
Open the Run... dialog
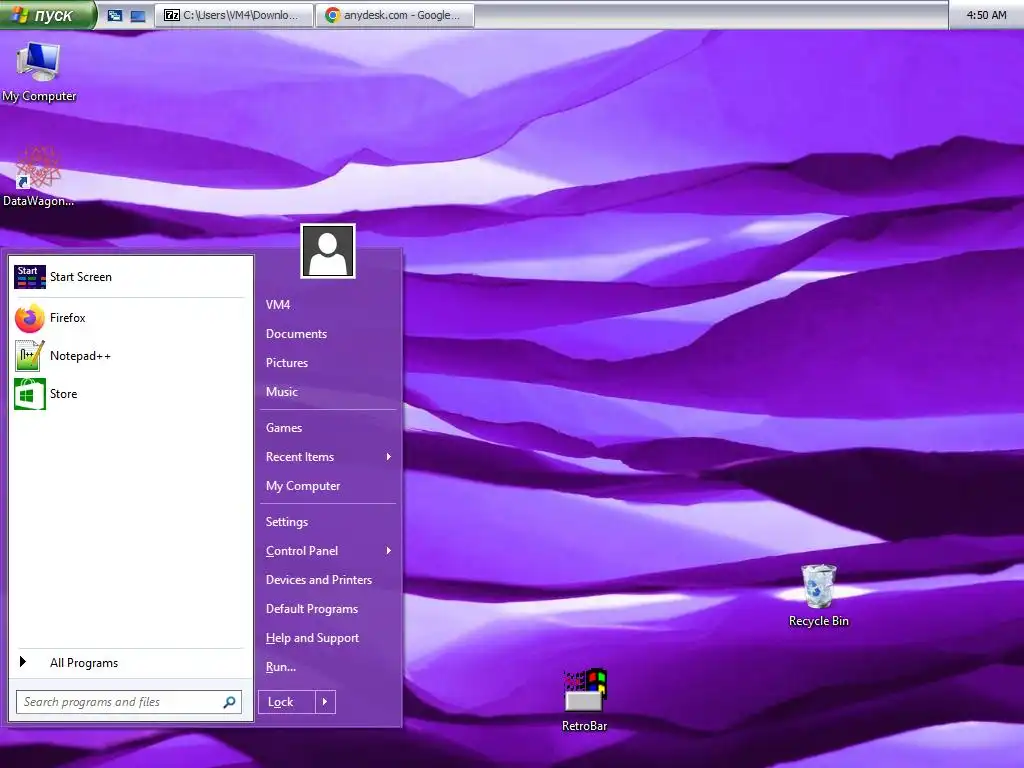(x=328, y=667)
